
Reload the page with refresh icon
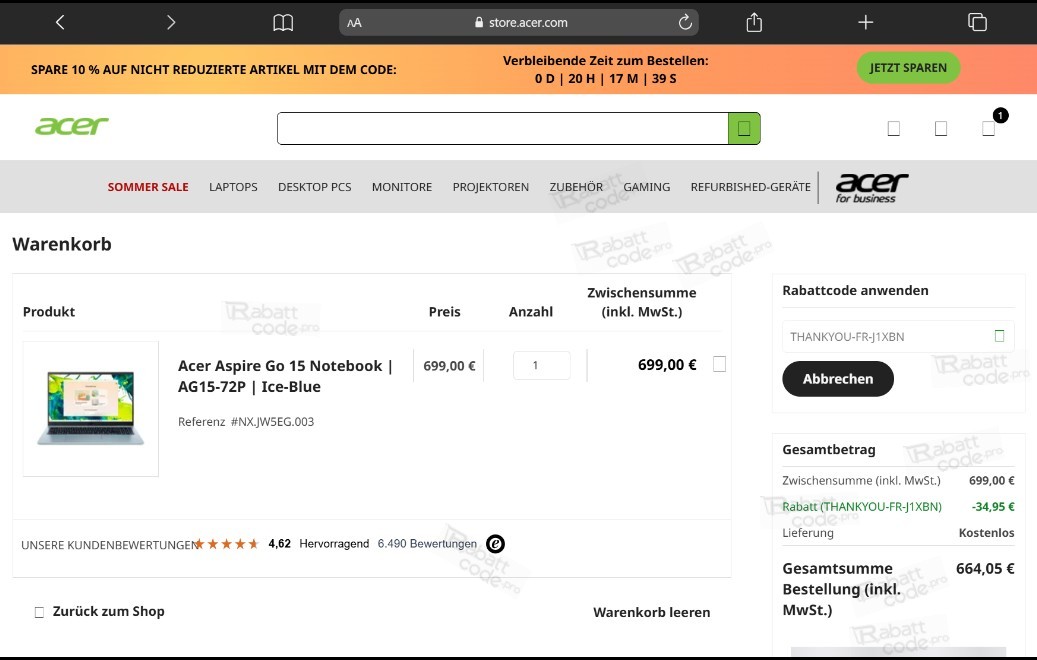tap(685, 22)
